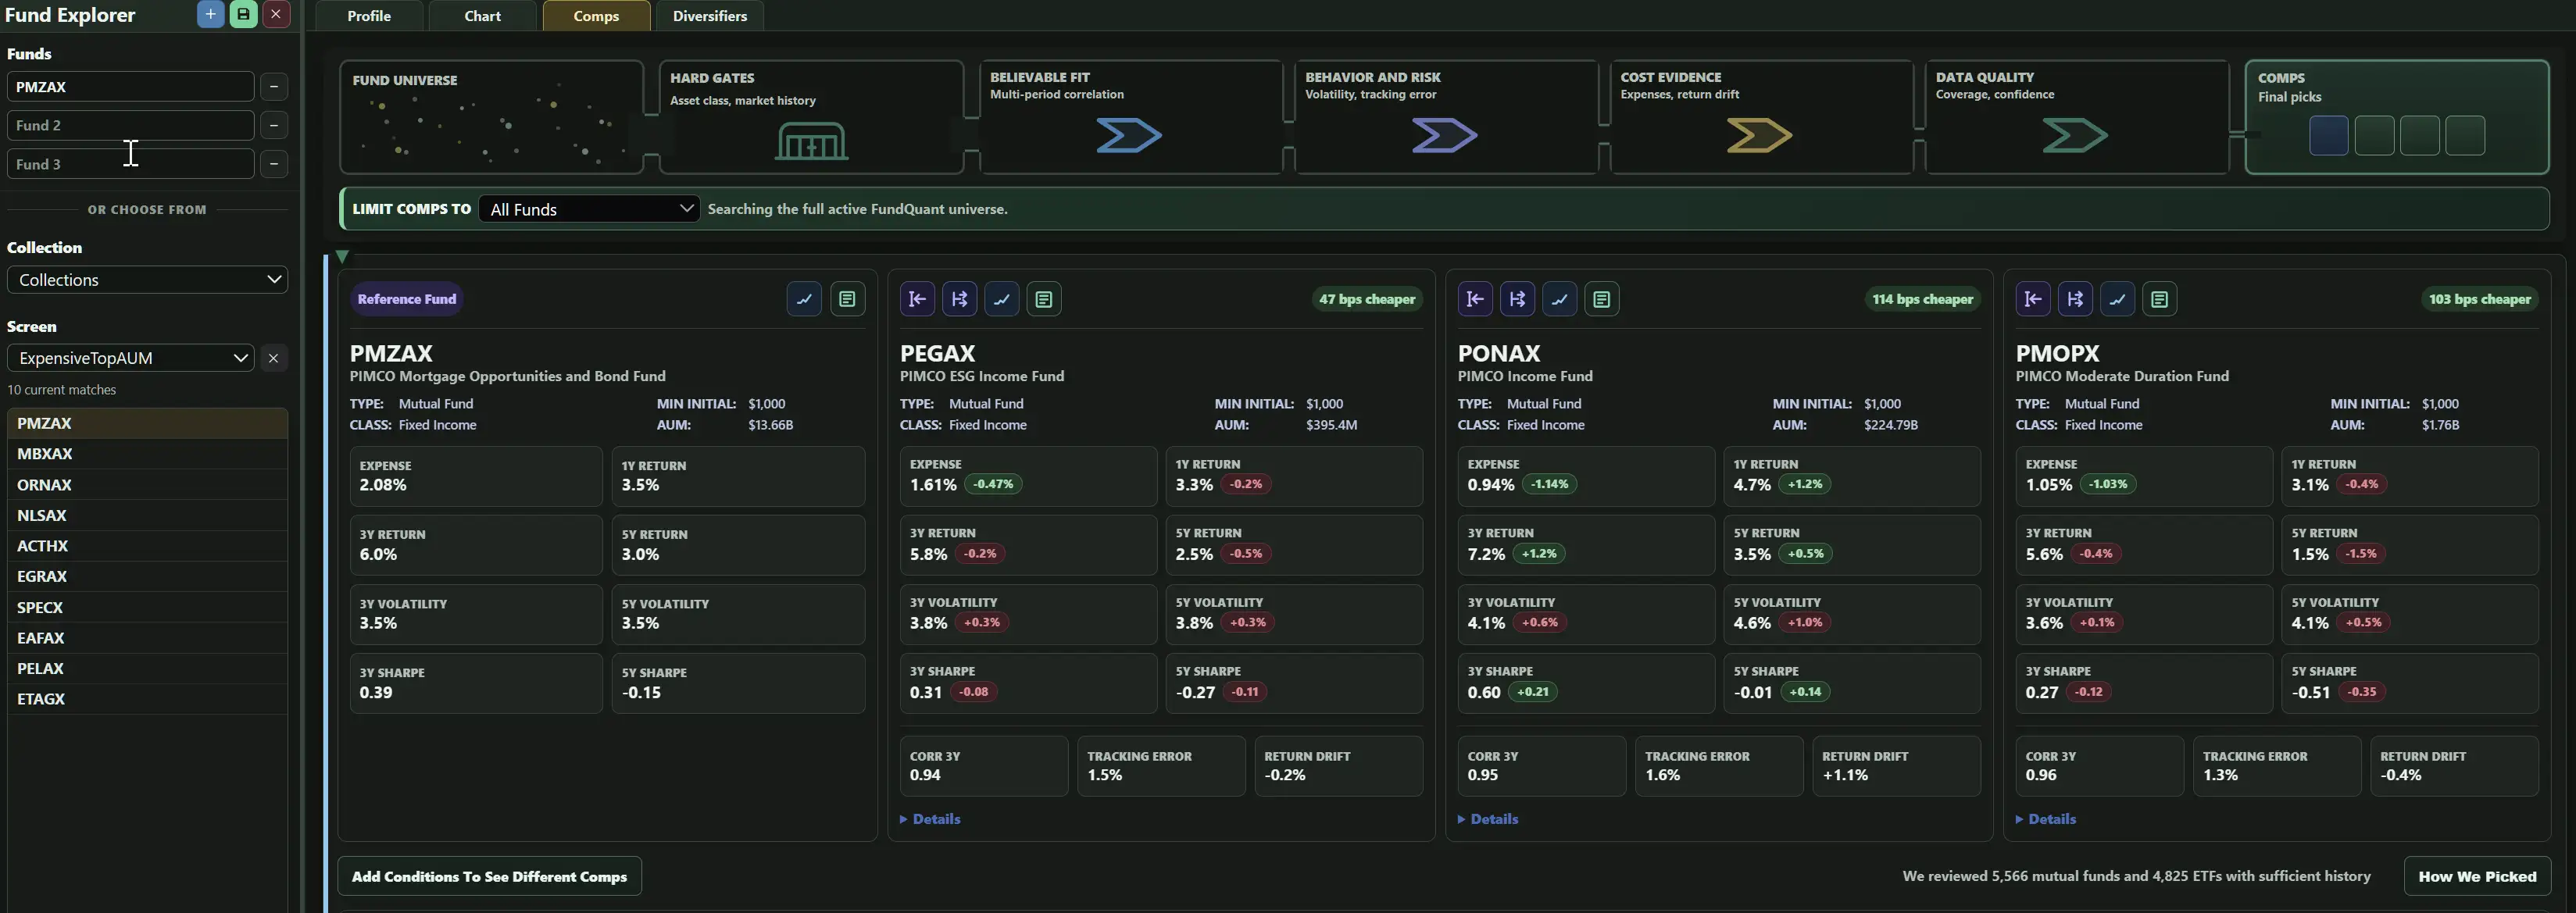
Task: Open the Collections dropdown
Action: [147, 280]
